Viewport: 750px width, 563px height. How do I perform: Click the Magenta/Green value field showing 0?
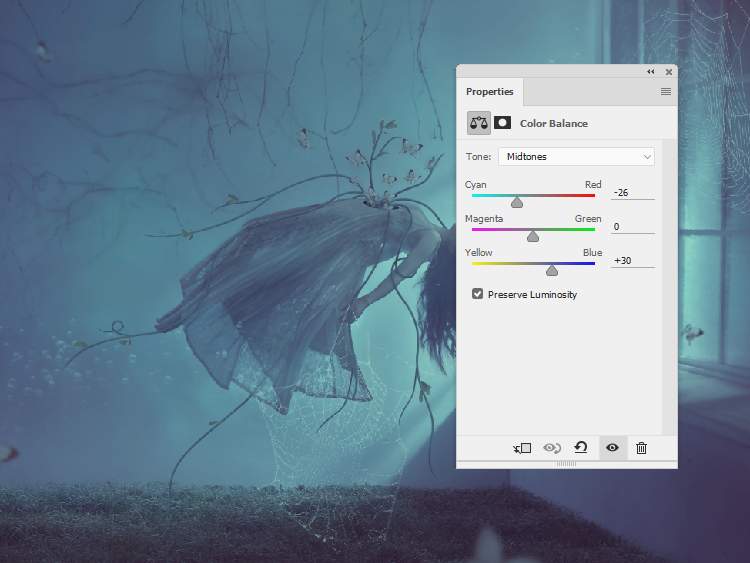632,226
